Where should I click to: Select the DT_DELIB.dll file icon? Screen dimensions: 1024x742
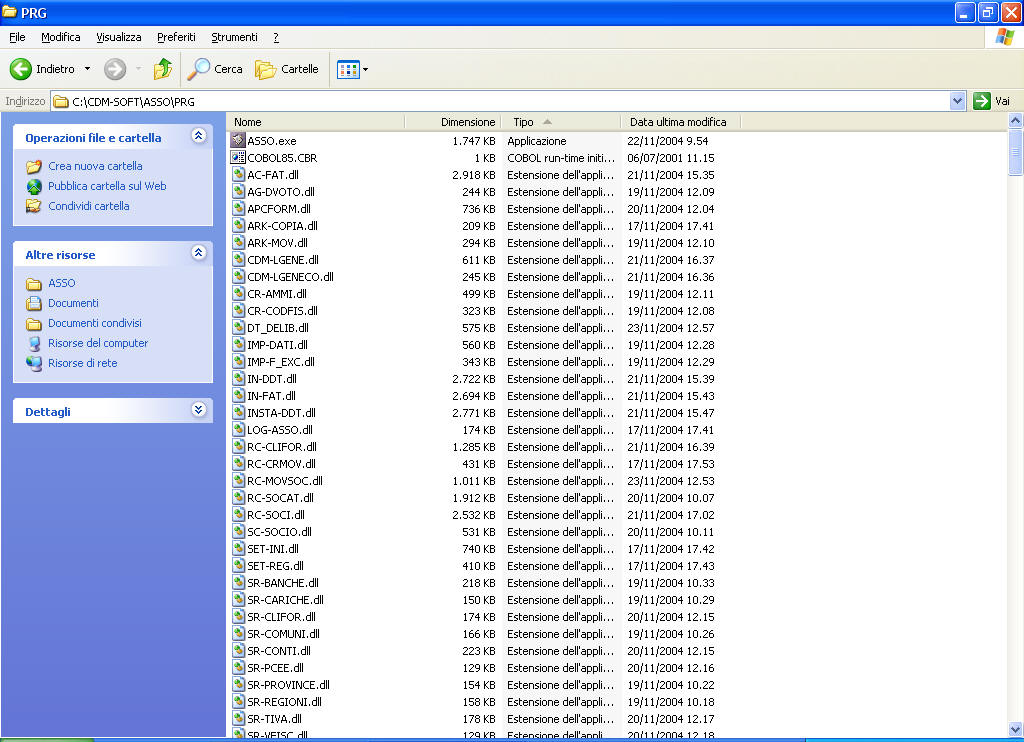click(x=238, y=327)
